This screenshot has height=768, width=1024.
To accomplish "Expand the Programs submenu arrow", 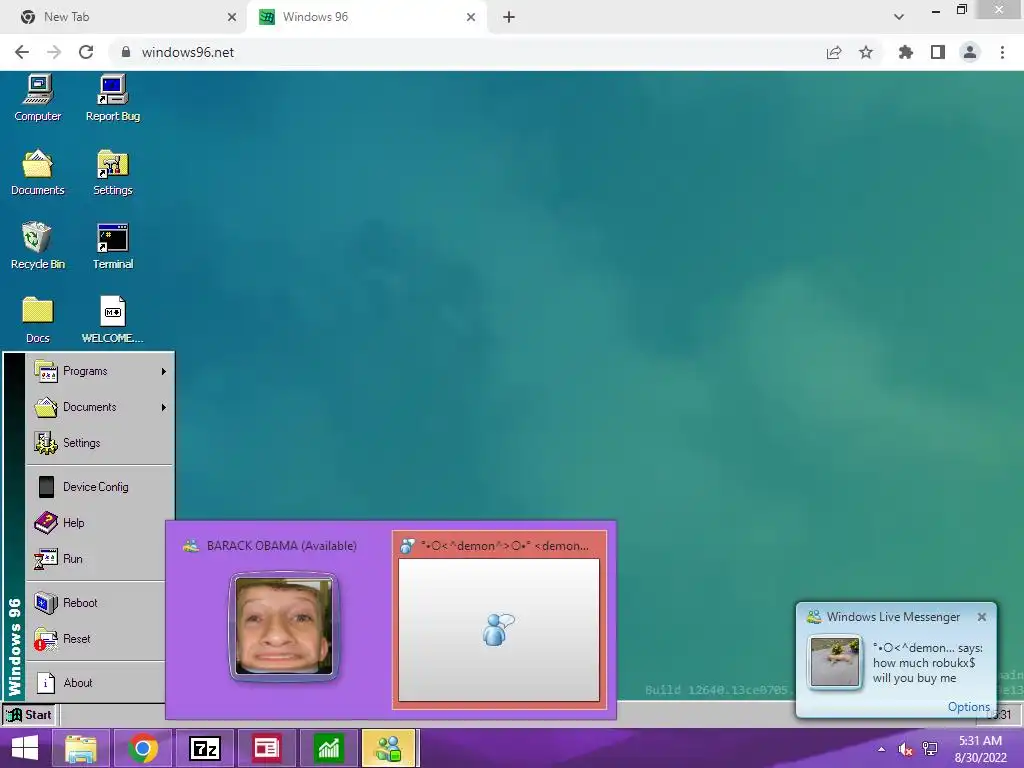I will 163,371.
